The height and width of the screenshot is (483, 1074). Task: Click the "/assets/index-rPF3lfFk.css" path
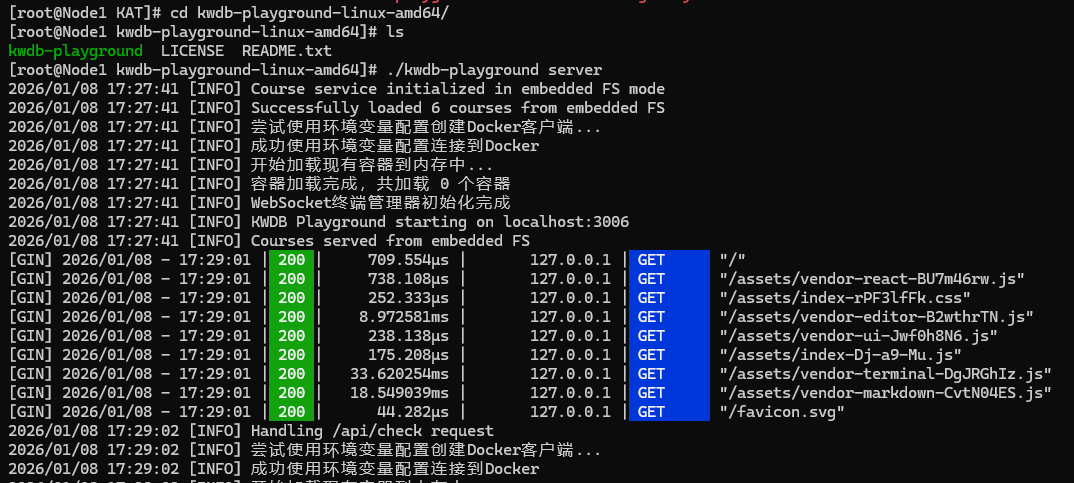tap(845, 298)
